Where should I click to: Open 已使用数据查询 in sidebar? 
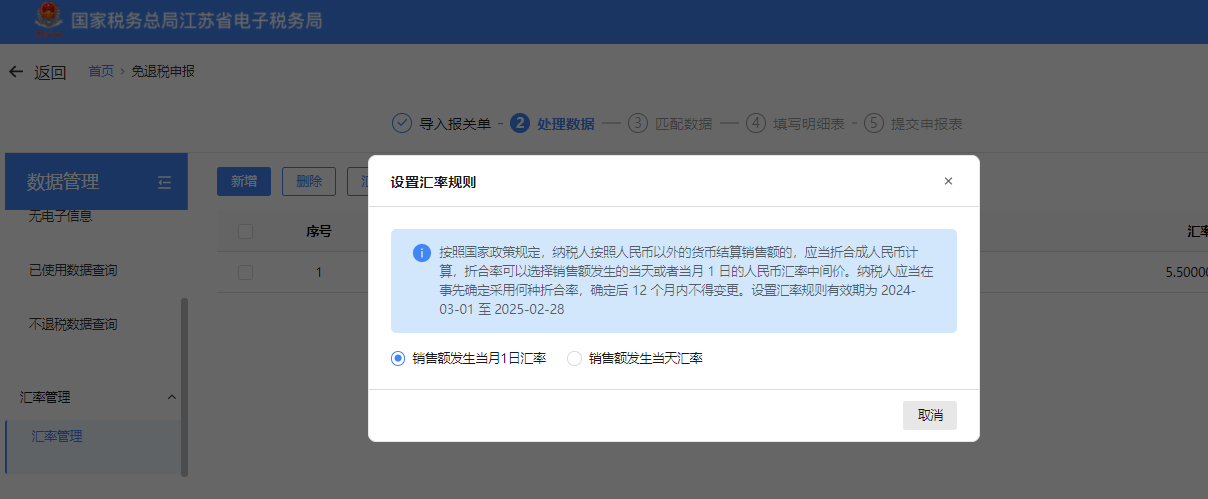pos(74,270)
